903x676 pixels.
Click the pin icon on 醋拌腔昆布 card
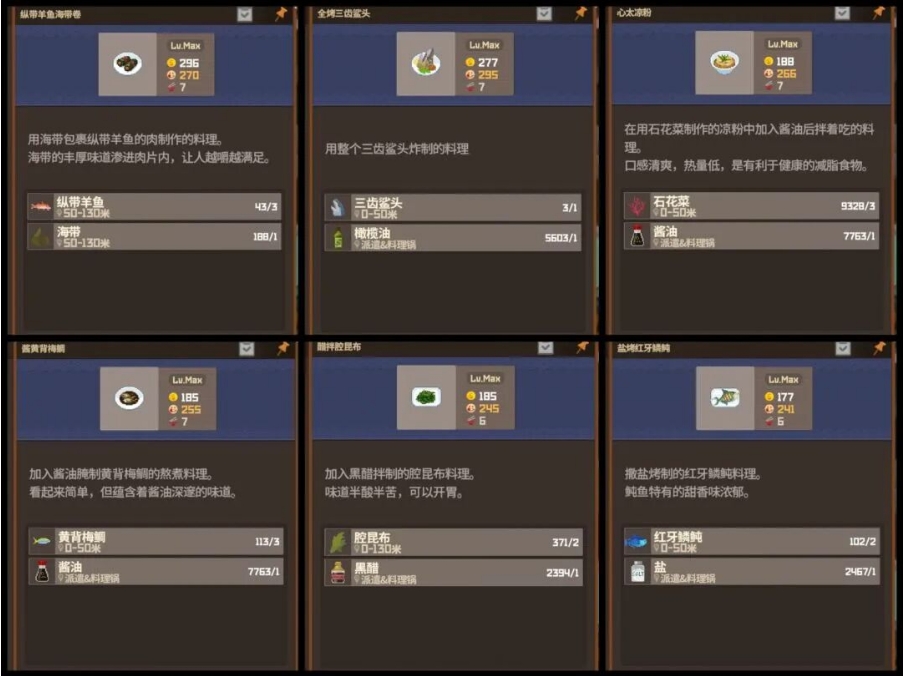tap(582, 347)
